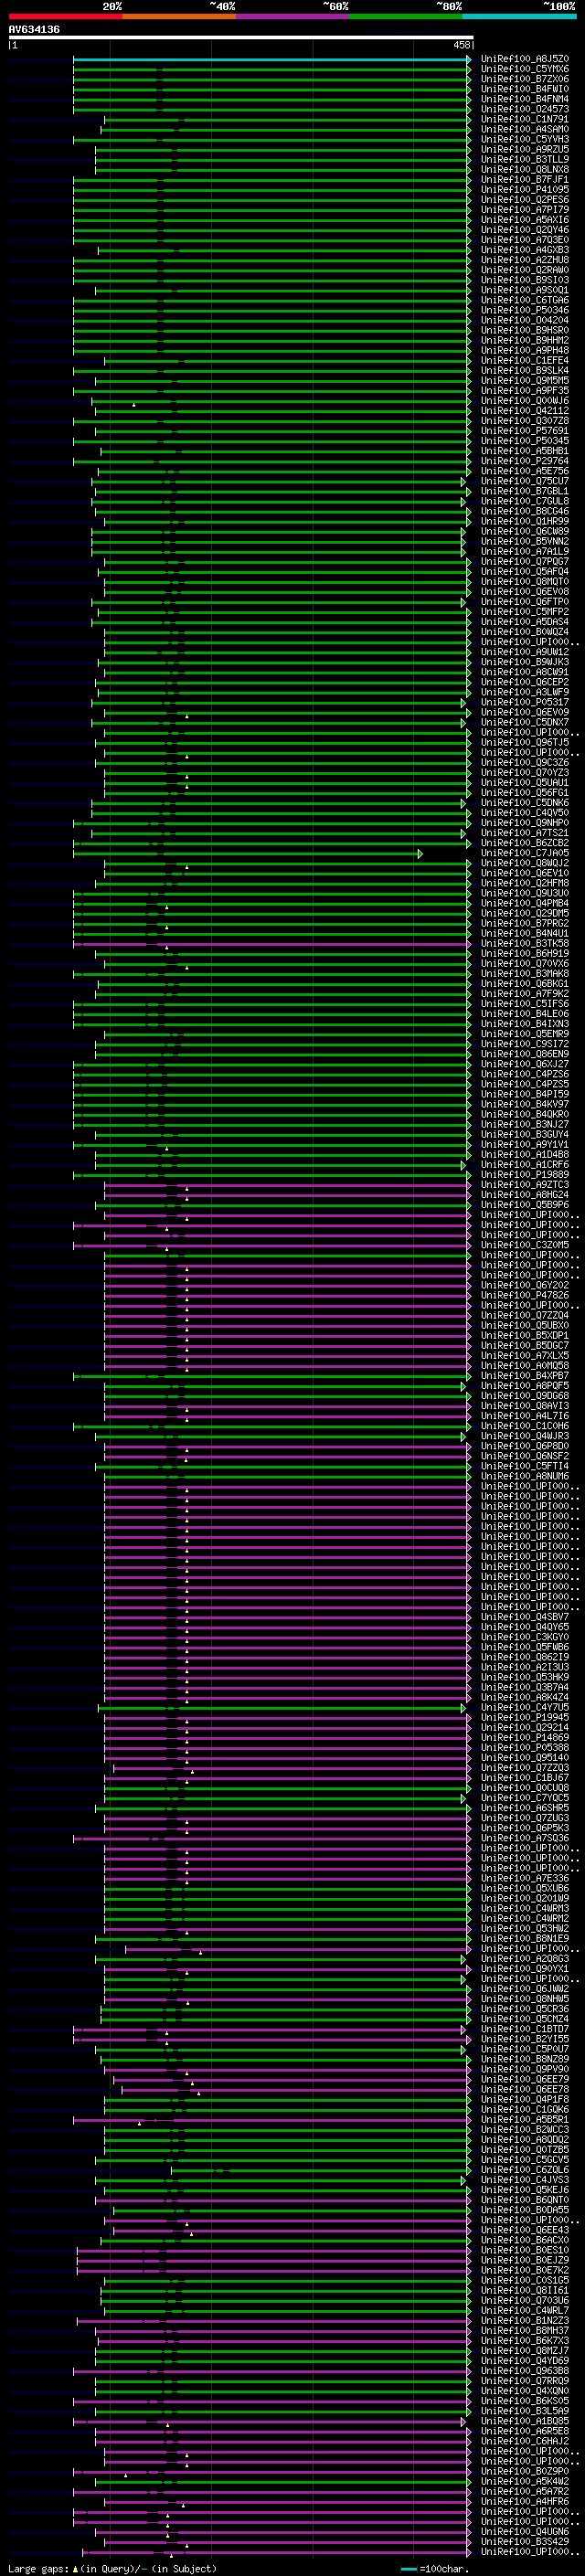Open hit UniRef100_P19889

pyautogui.click(x=525, y=1175)
